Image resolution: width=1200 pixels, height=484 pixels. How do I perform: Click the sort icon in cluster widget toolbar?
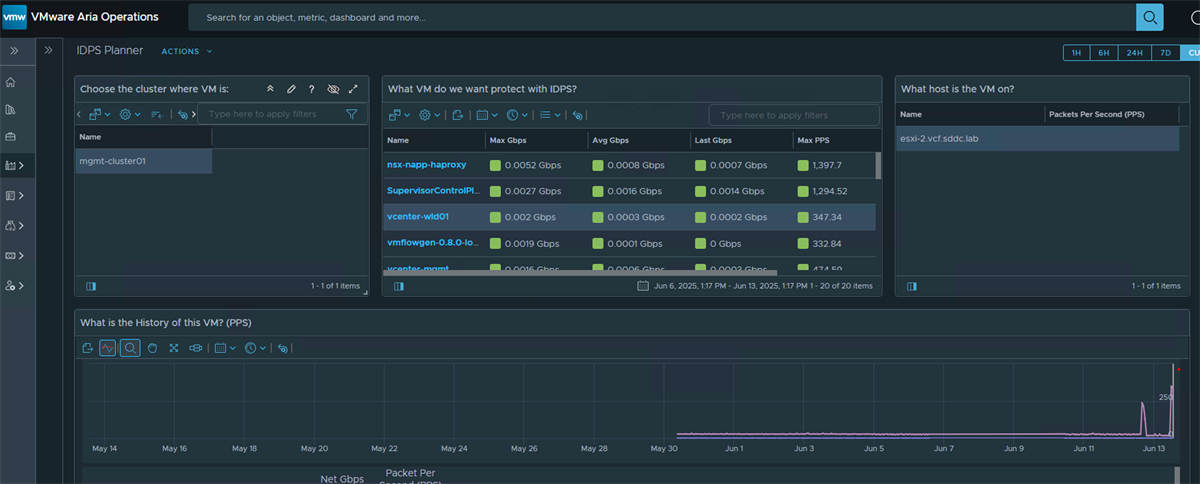157,115
